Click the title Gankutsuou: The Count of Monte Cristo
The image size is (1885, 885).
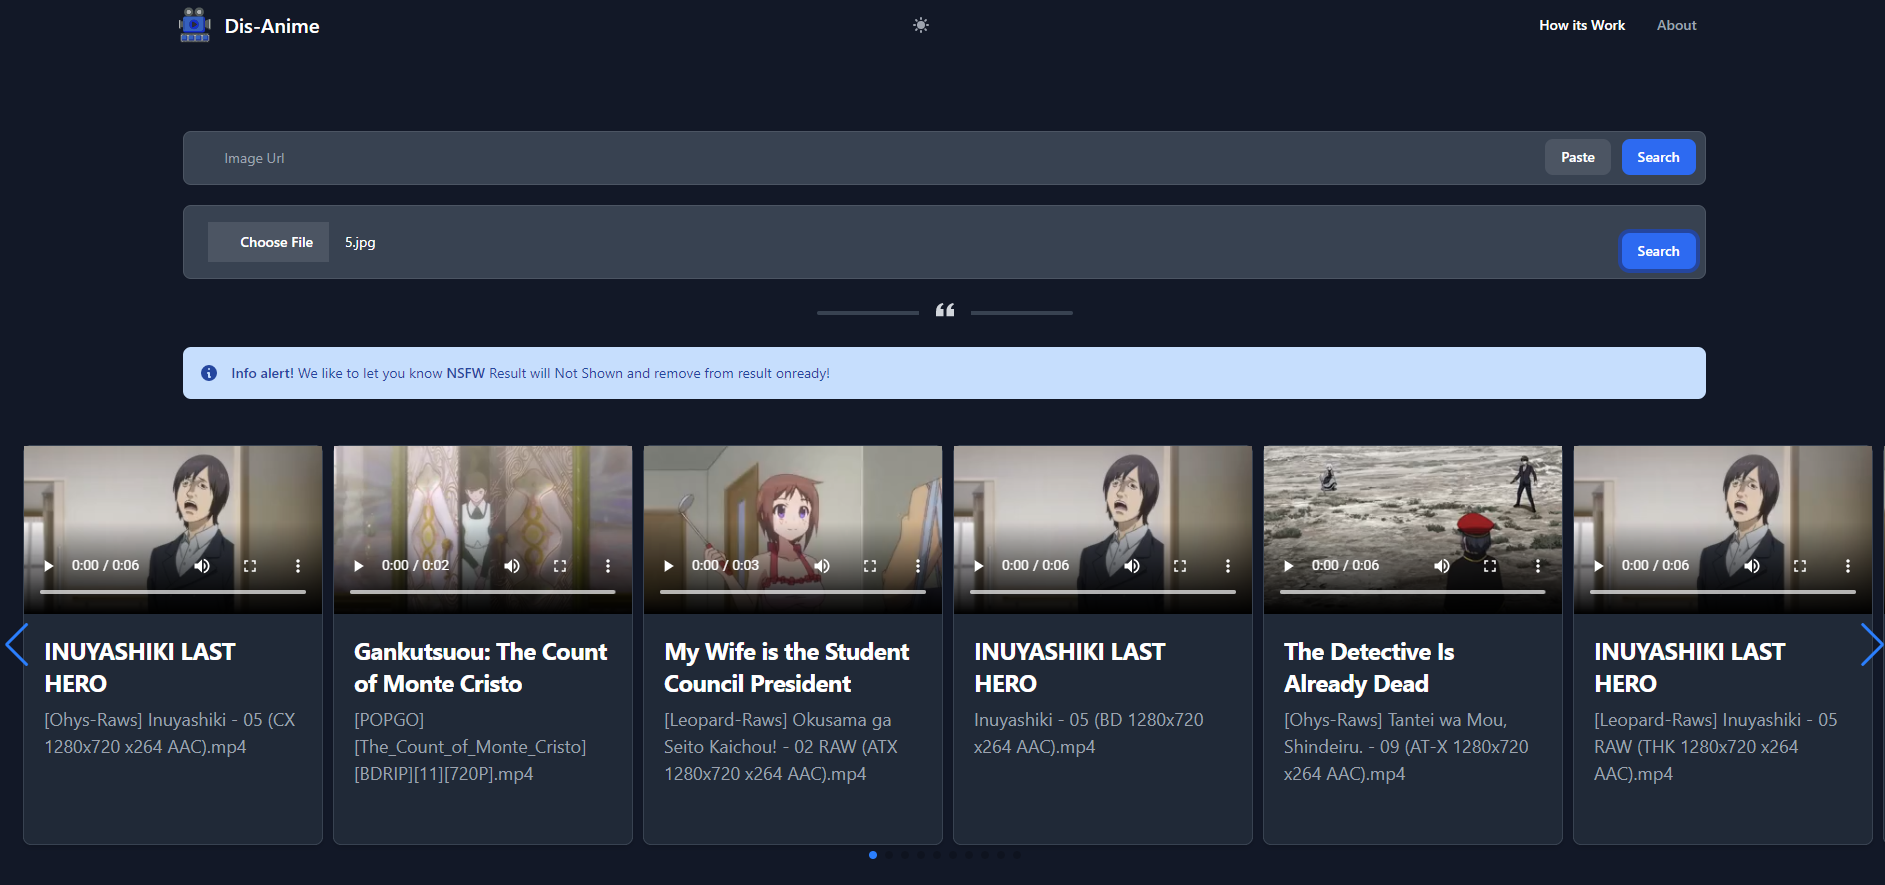click(x=481, y=668)
